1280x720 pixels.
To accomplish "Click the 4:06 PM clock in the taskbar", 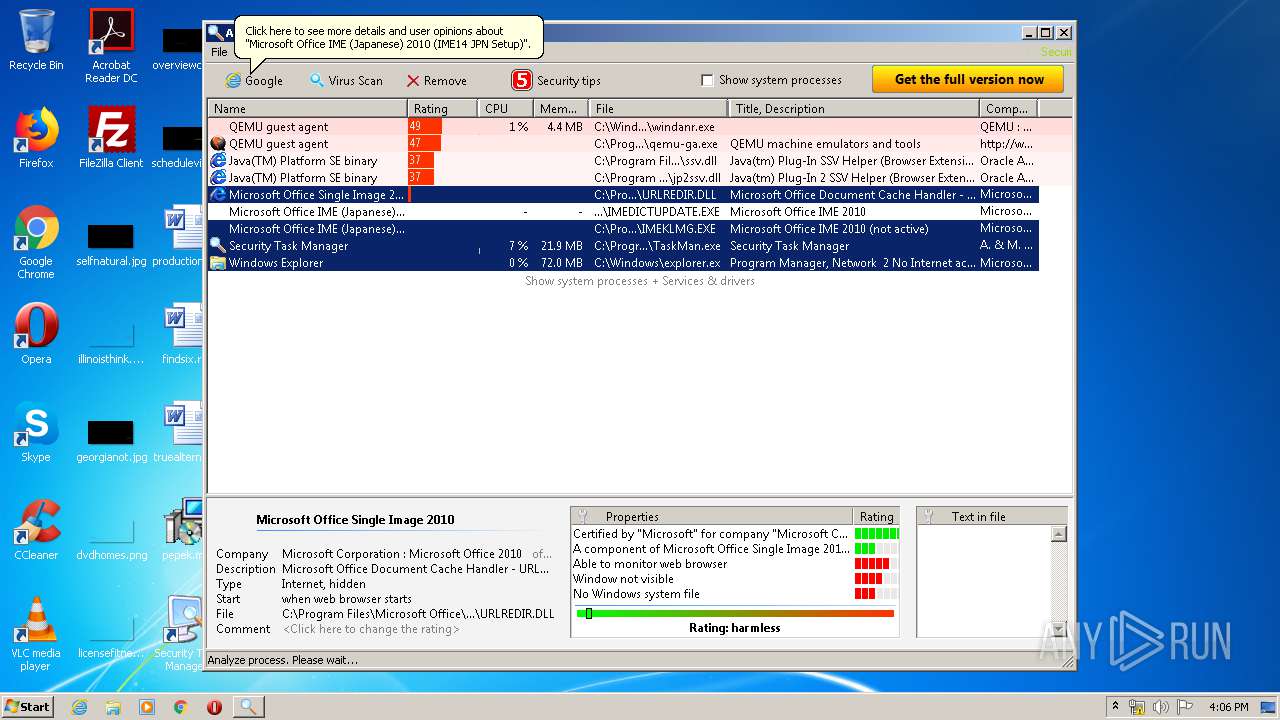I will 1228,707.
